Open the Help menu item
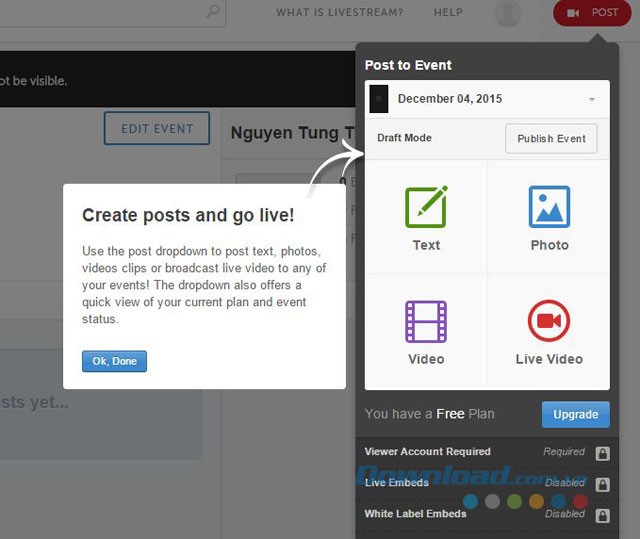 click(x=448, y=13)
